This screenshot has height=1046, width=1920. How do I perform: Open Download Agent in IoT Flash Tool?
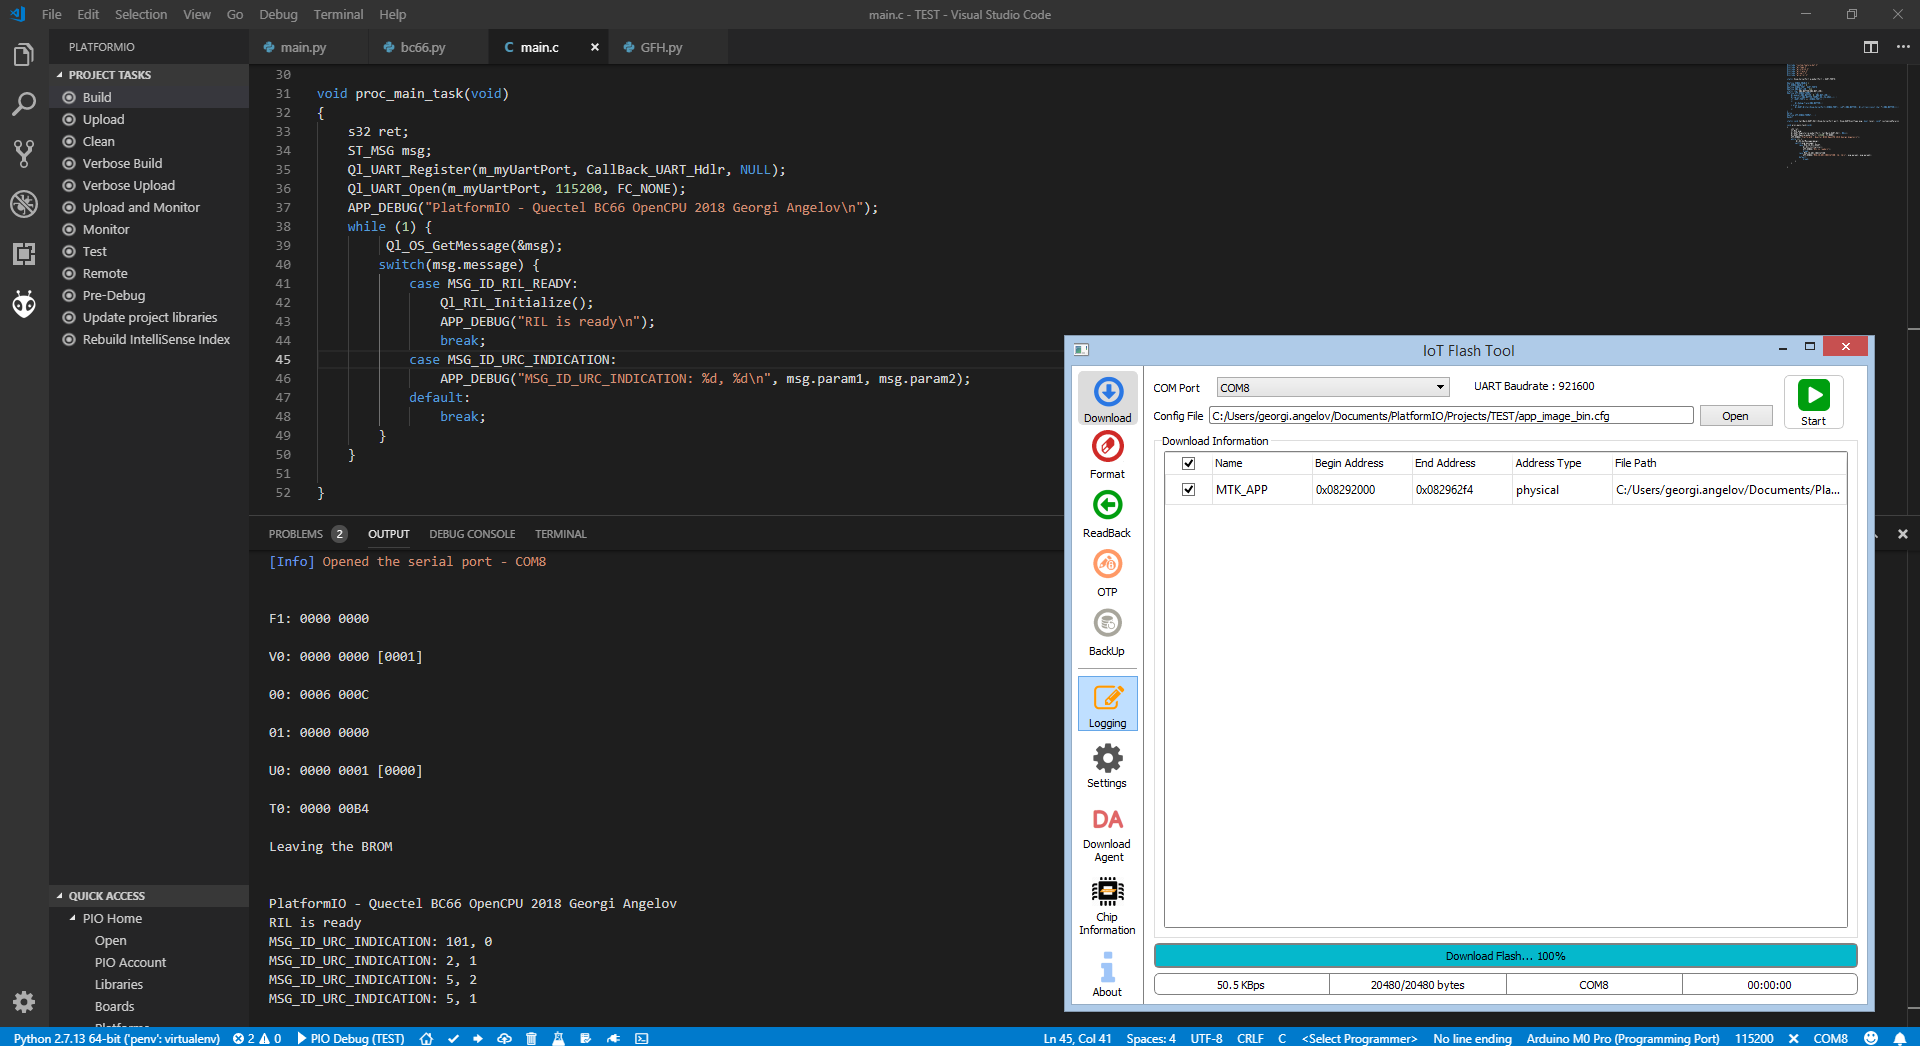(x=1107, y=835)
